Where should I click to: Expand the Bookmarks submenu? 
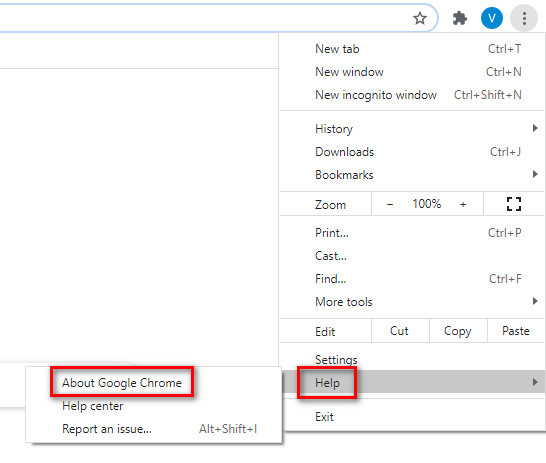click(x=413, y=175)
